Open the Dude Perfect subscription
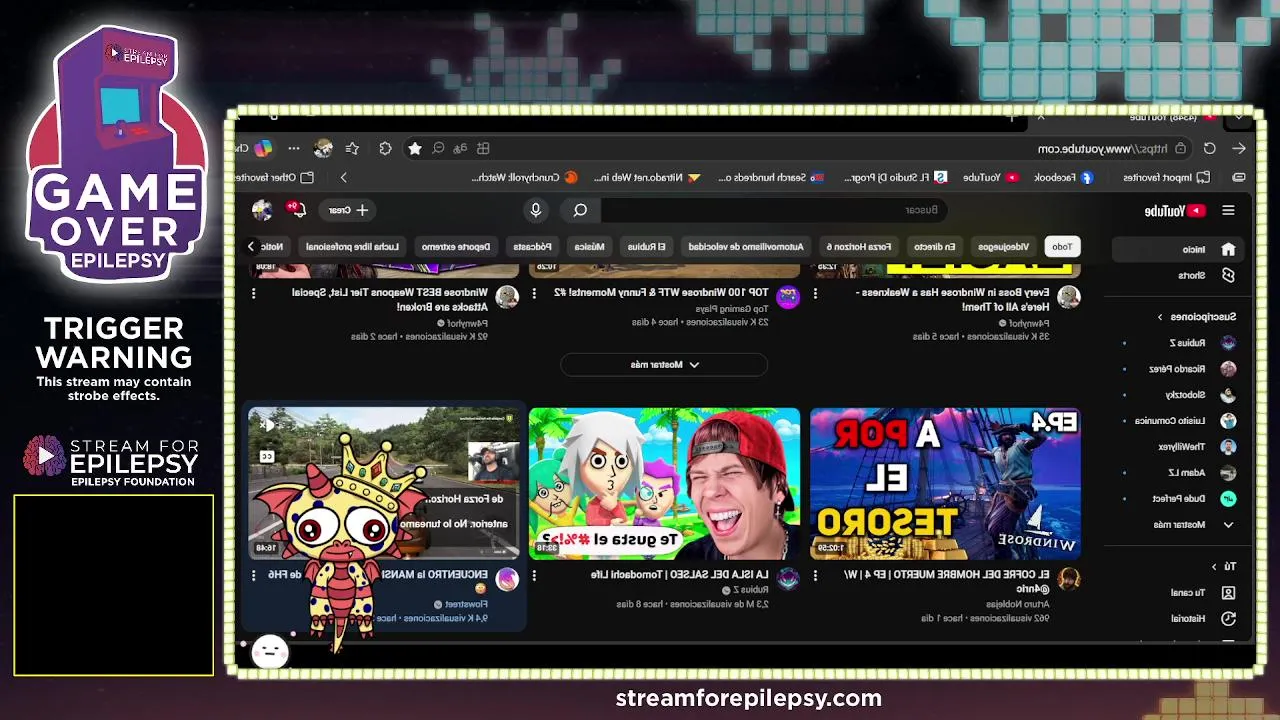The image size is (1280, 720). [1180, 498]
